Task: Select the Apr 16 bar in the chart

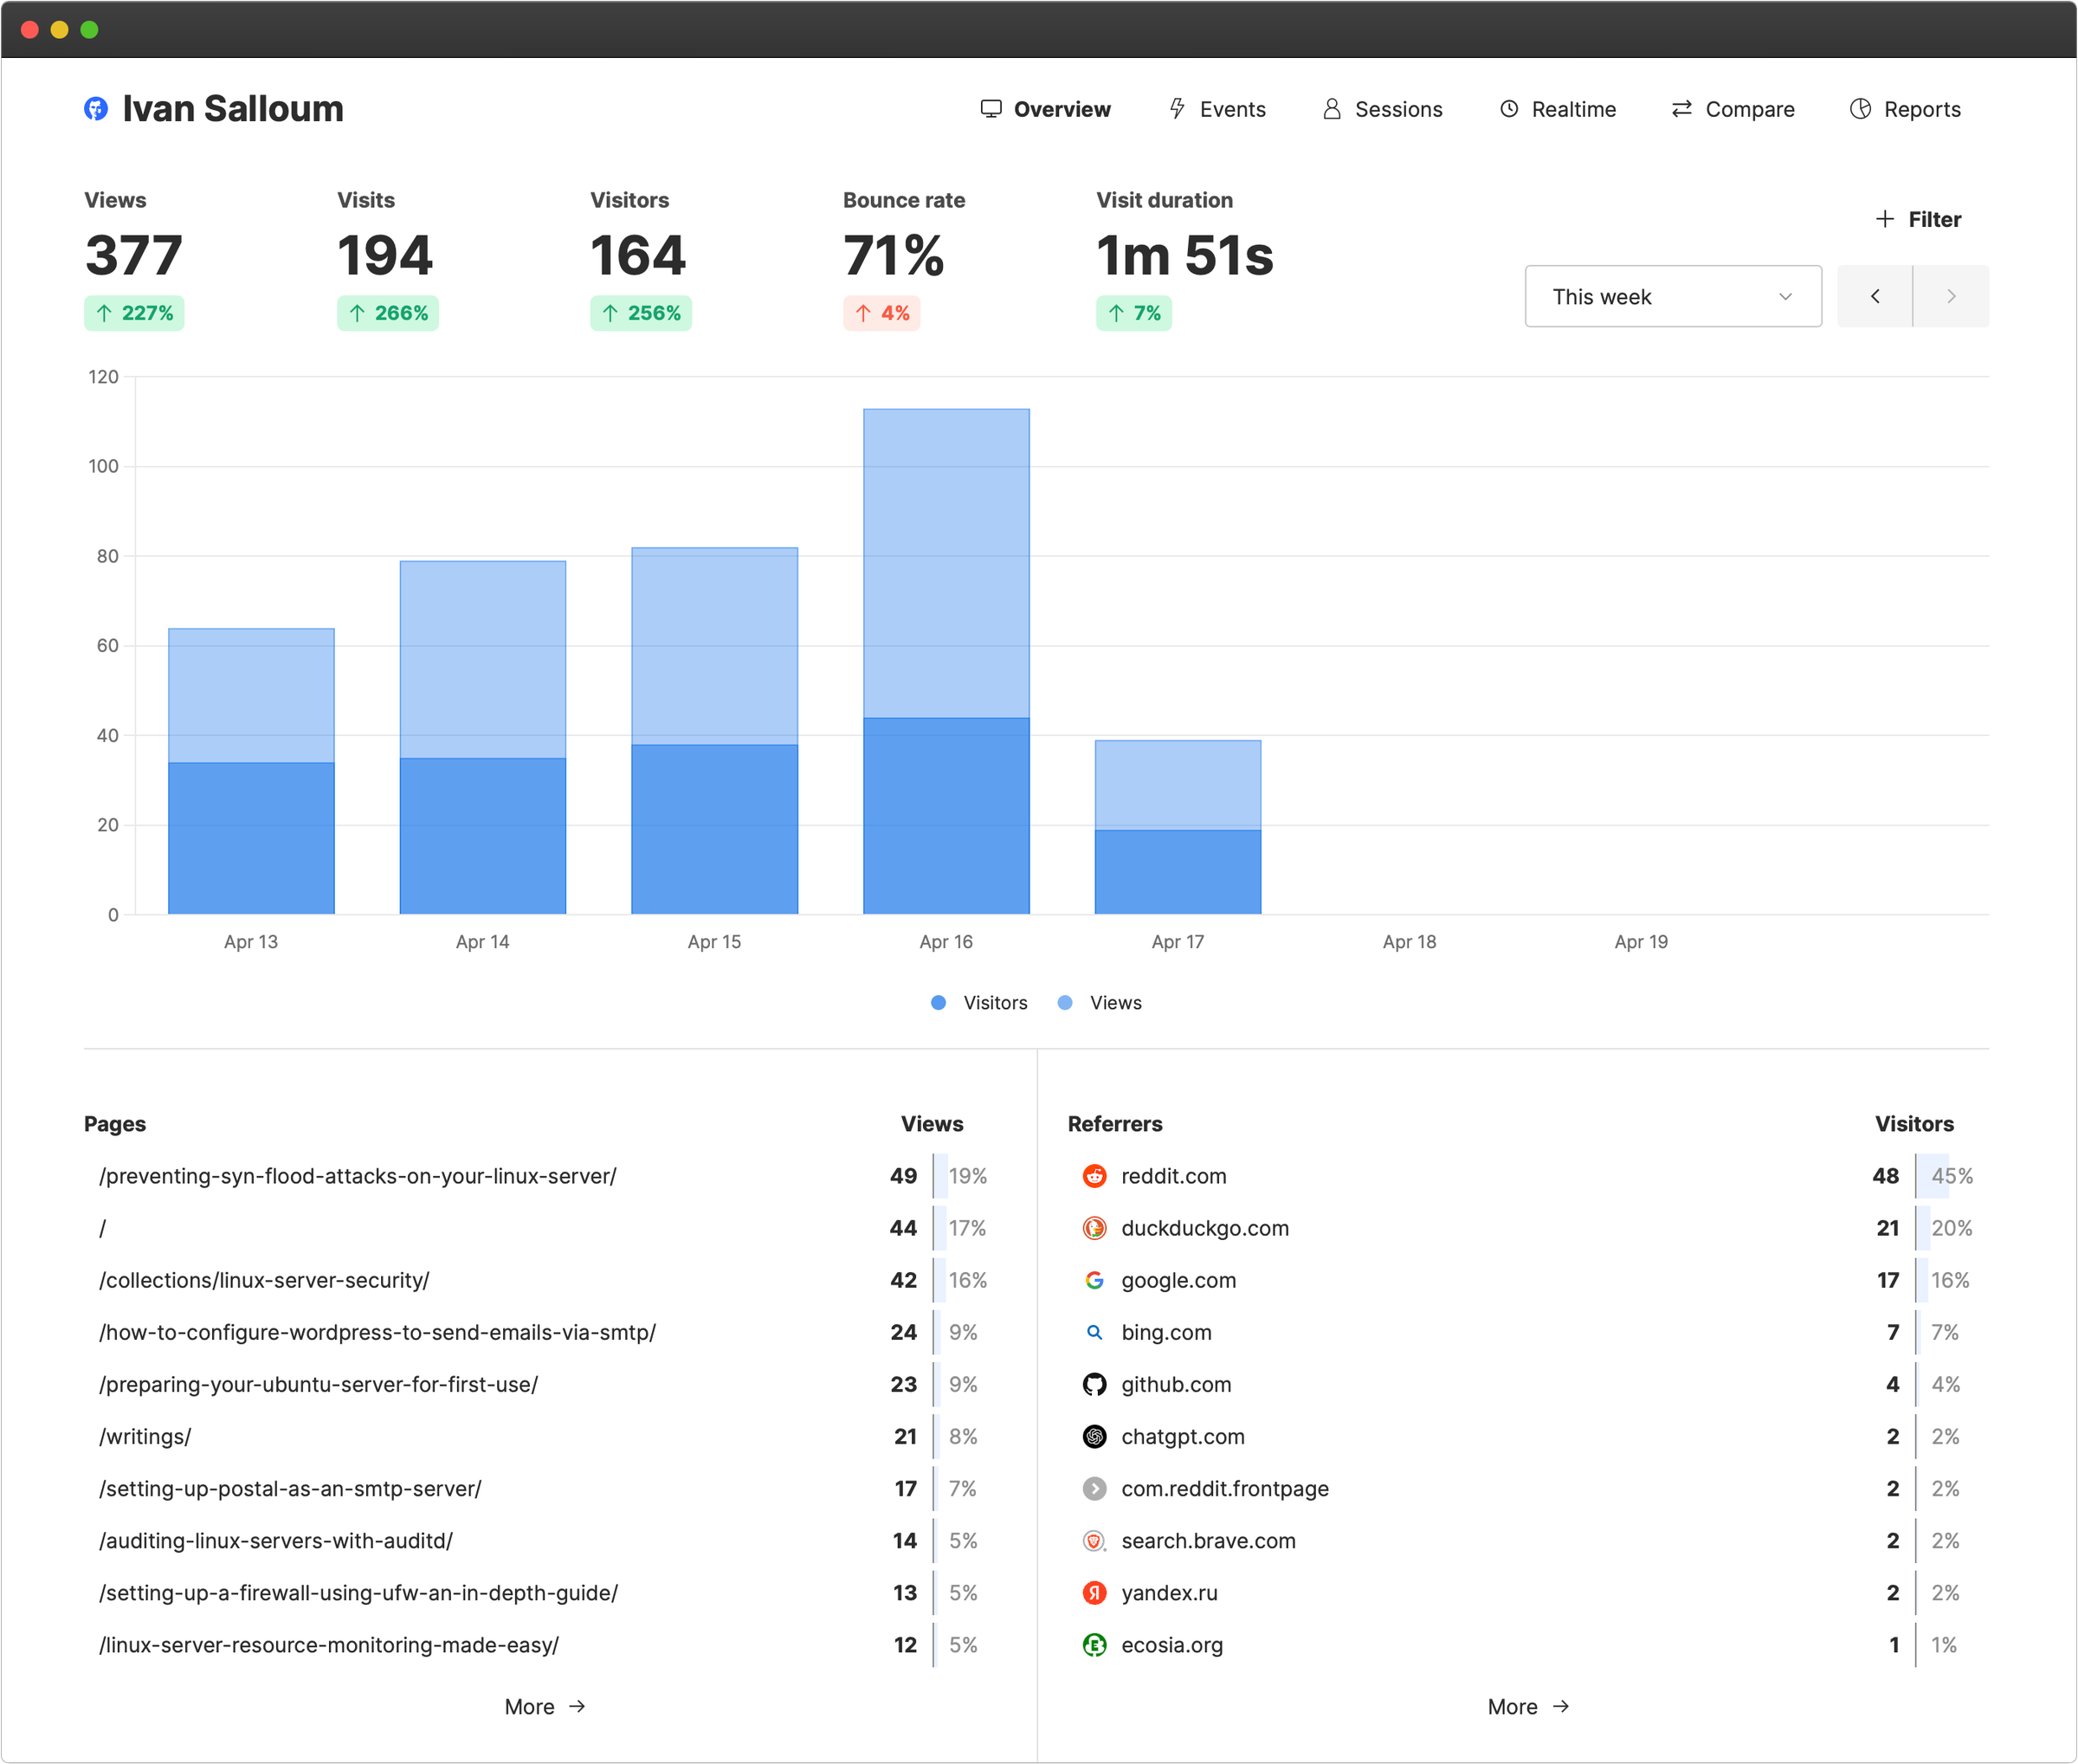Action: (x=945, y=660)
